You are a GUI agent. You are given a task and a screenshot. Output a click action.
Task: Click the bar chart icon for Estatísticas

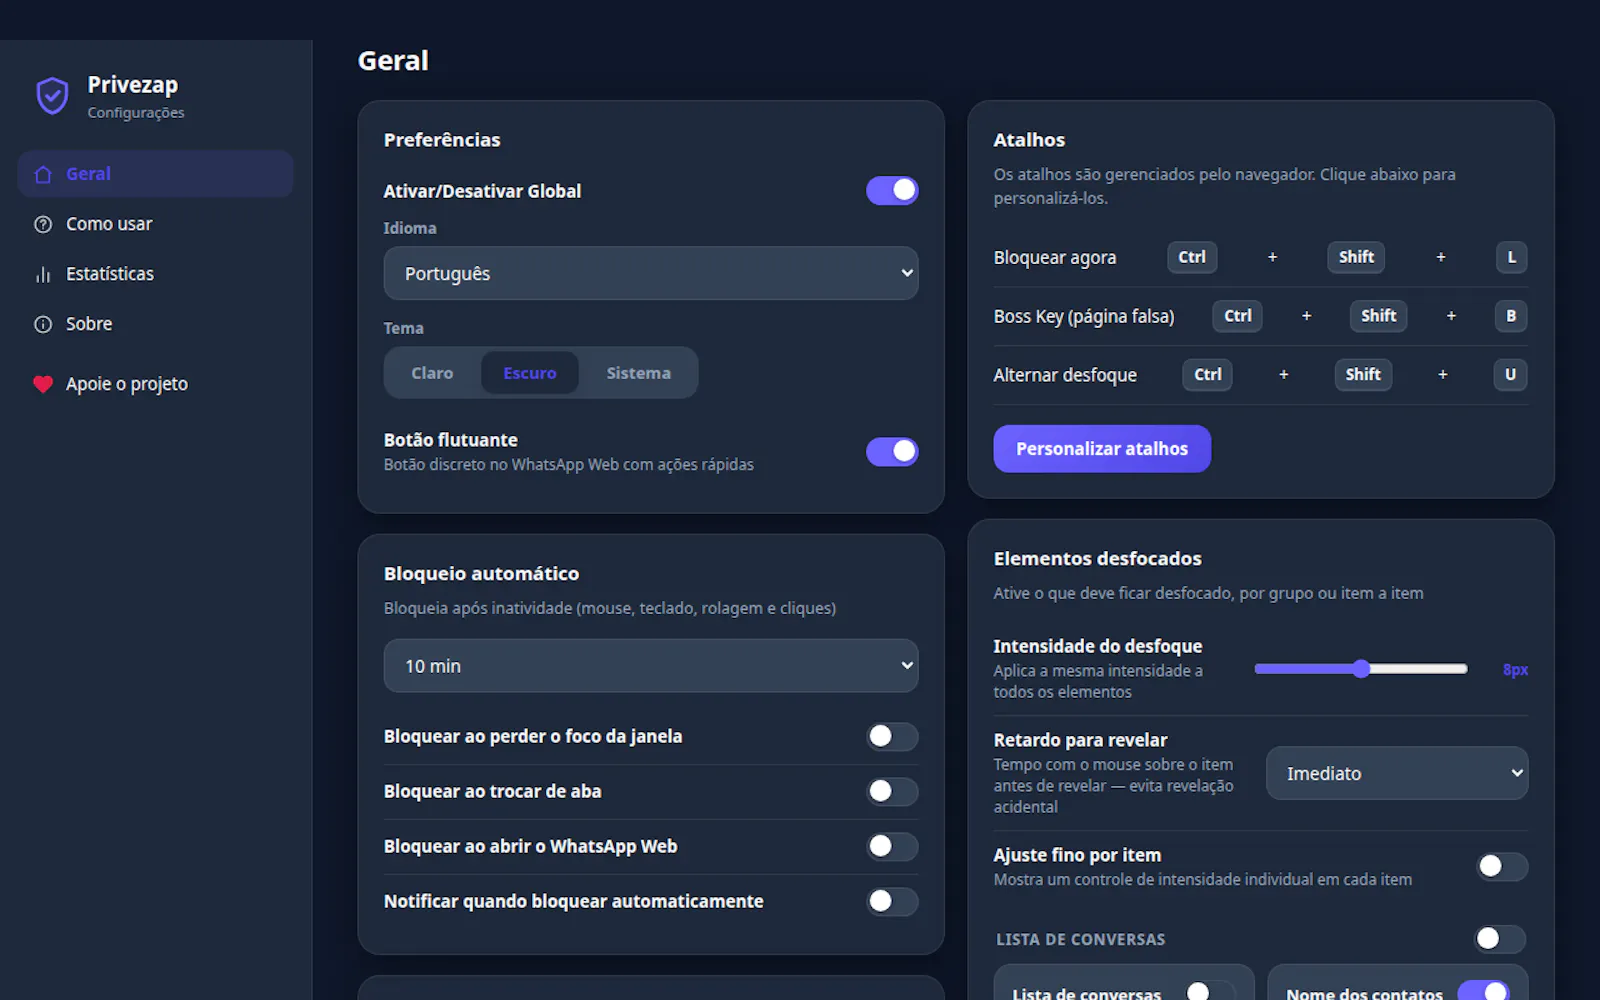coord(43,274)
